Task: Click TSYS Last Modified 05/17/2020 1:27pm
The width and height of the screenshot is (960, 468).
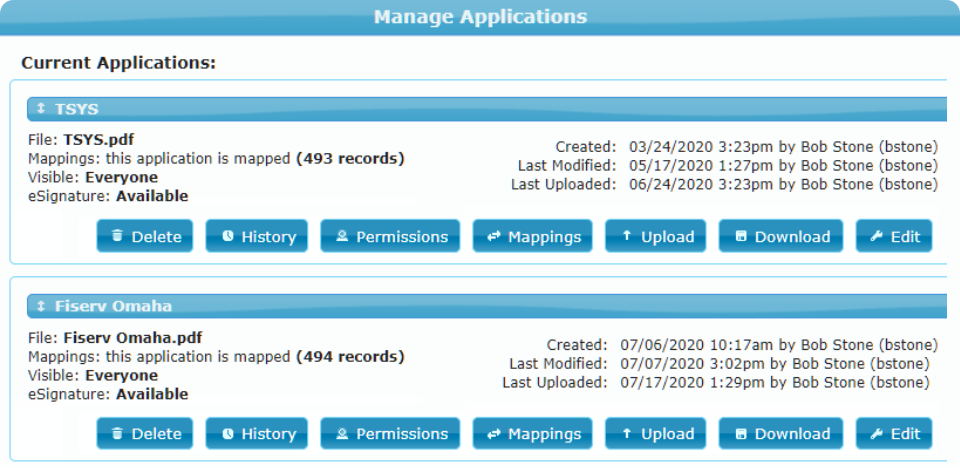Action: pos(702,165)
